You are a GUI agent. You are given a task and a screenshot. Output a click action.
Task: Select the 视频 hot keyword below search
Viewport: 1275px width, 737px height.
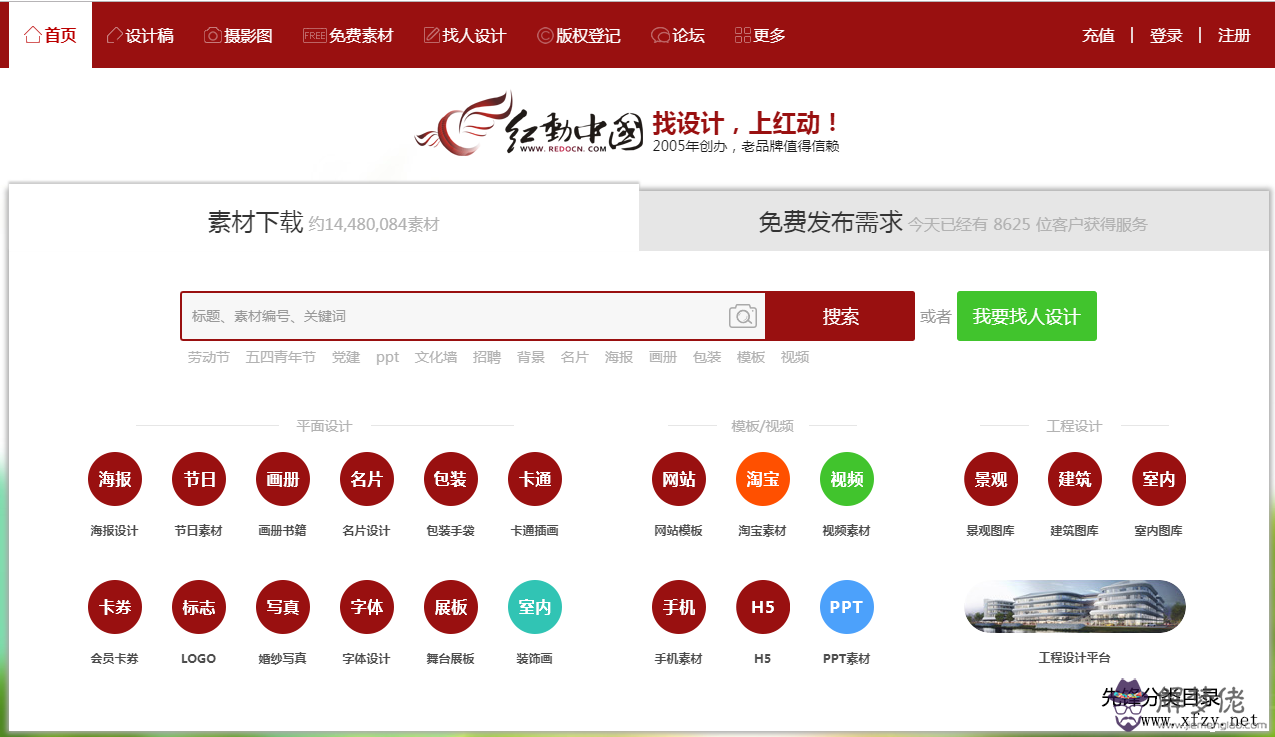pyautogui.click(x=795, y=357)
